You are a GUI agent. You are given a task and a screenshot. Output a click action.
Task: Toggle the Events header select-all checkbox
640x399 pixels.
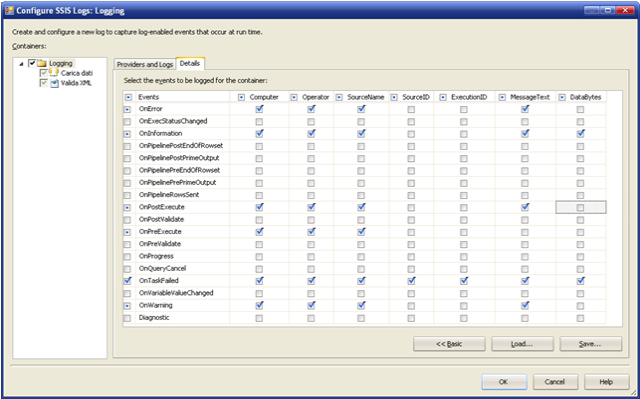(x=128, y=97)
